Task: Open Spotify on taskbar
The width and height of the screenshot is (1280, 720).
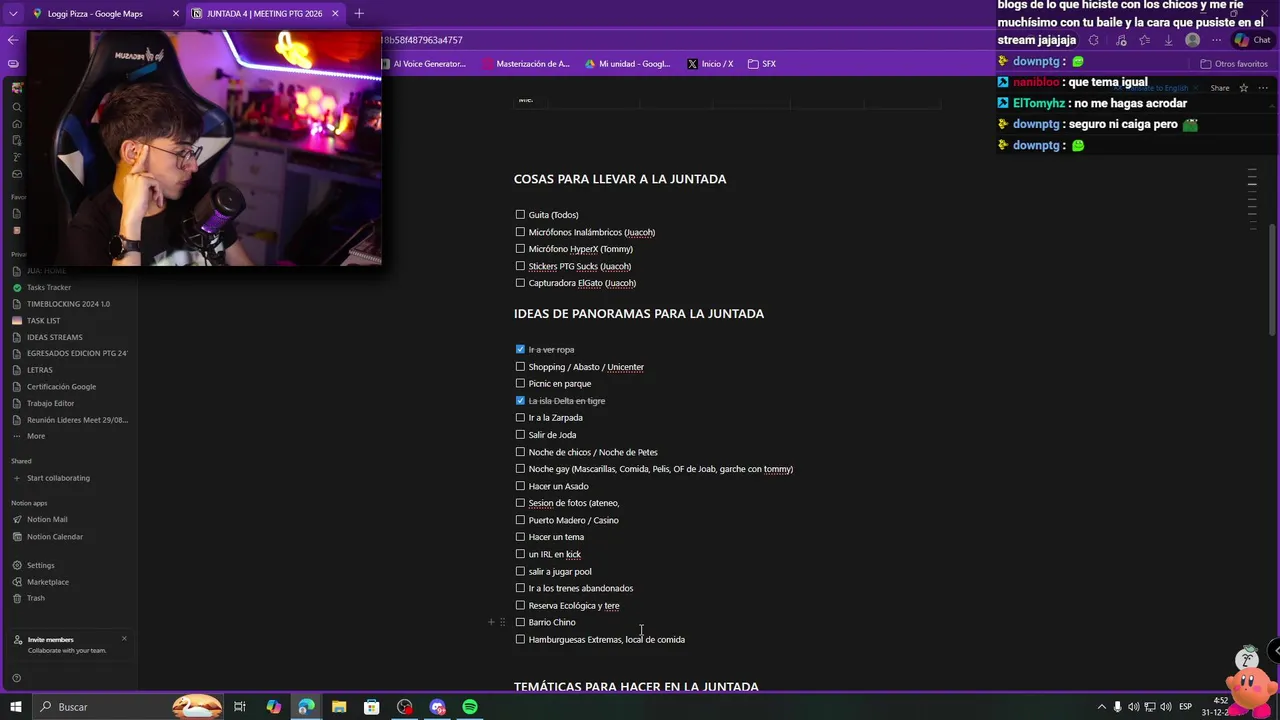Action: [470, 707]
